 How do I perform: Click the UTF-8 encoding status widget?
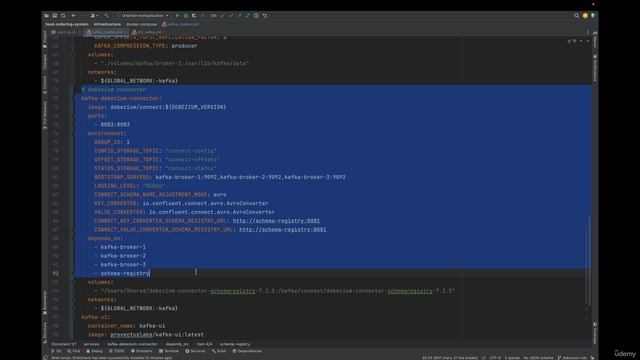click(495, 358)
